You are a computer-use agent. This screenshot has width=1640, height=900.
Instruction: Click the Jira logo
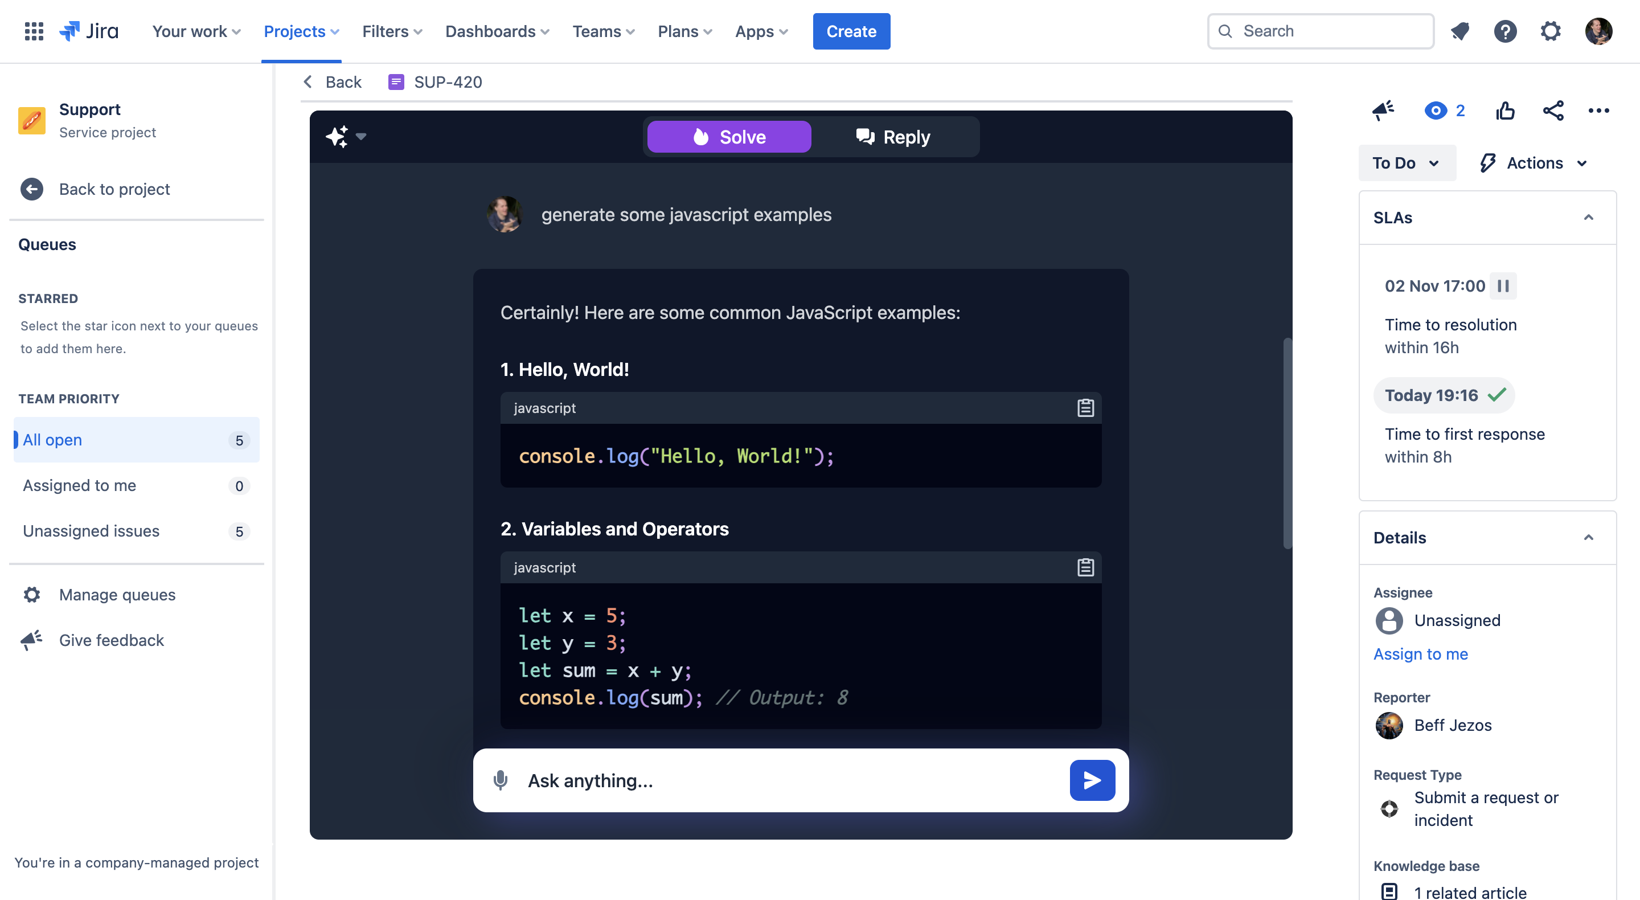(x=89, y=31)
